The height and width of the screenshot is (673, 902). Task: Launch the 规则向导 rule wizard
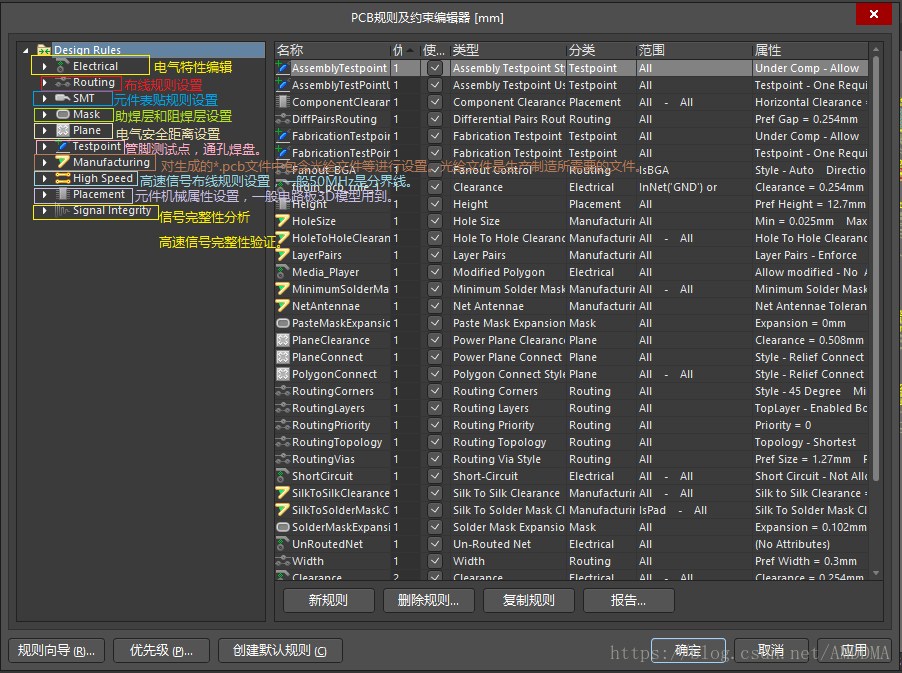coord(56,651)
